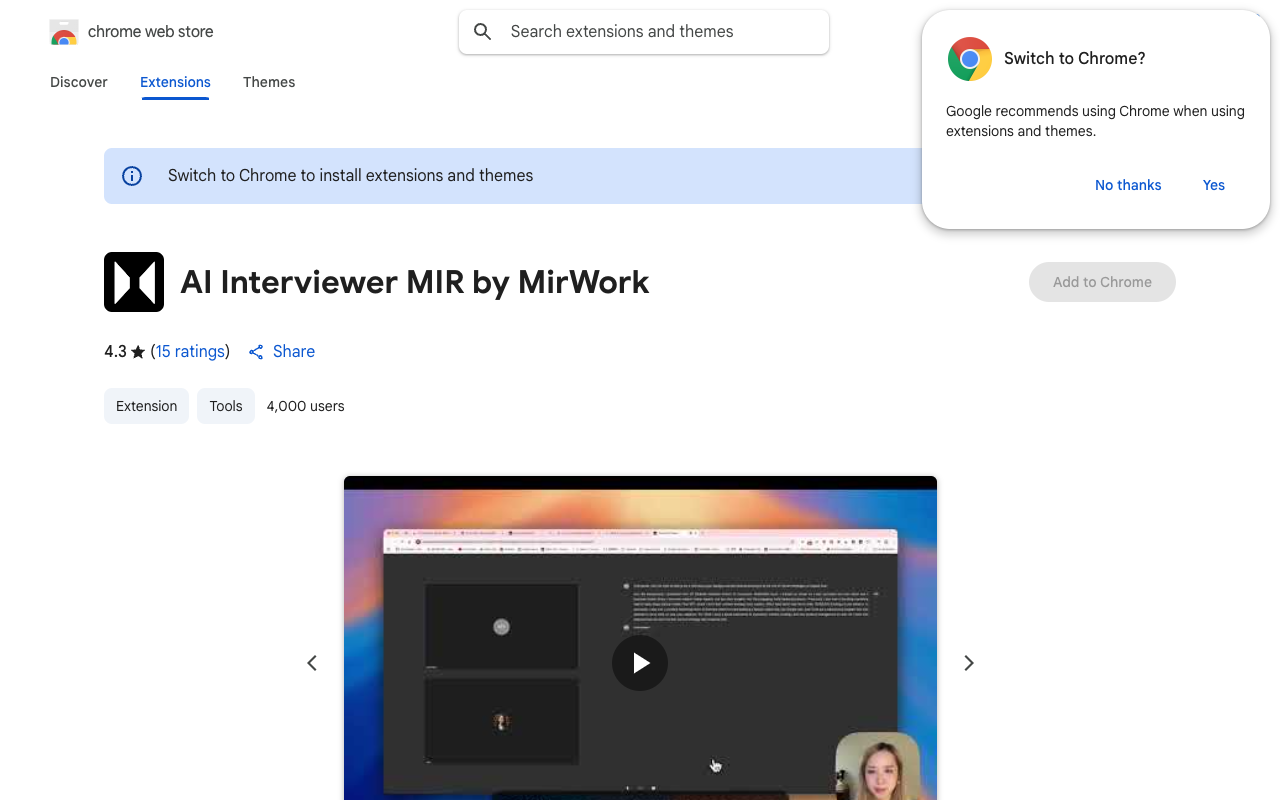The image size is (1280, 800).
Task: Click the star rating icon
Action: click(138, 352)
